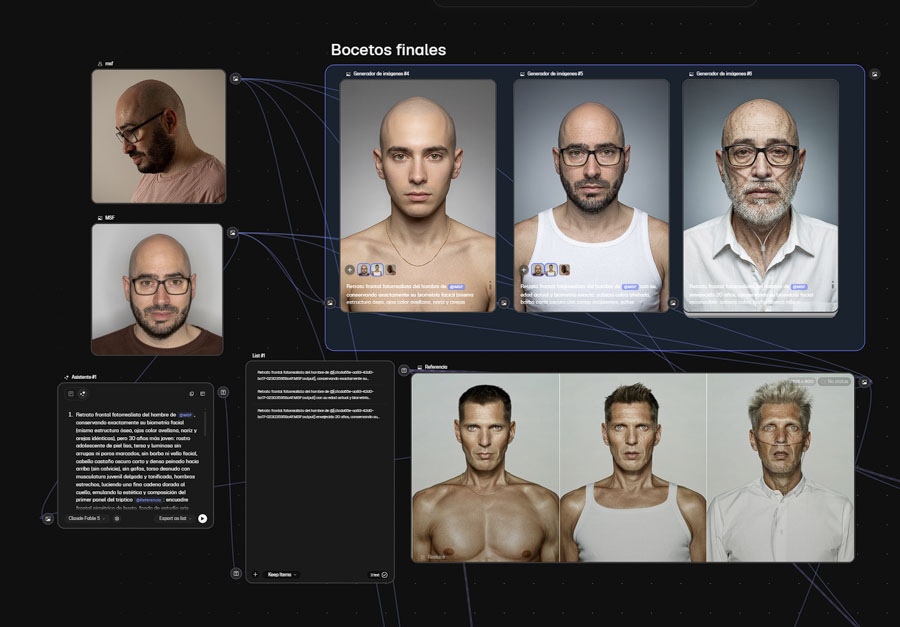Select the msf profile portrait image node
900x627 pixels.
[x=159, y=136]
